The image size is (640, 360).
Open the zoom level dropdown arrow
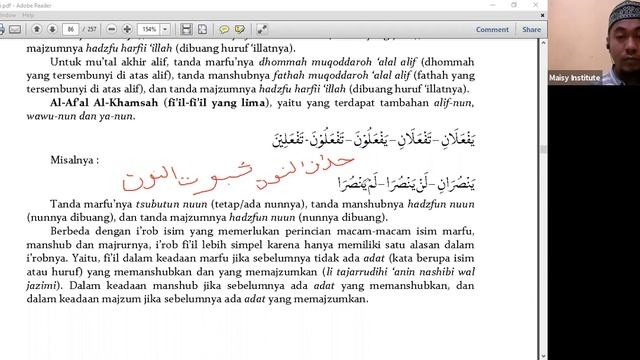click(165, 29)
